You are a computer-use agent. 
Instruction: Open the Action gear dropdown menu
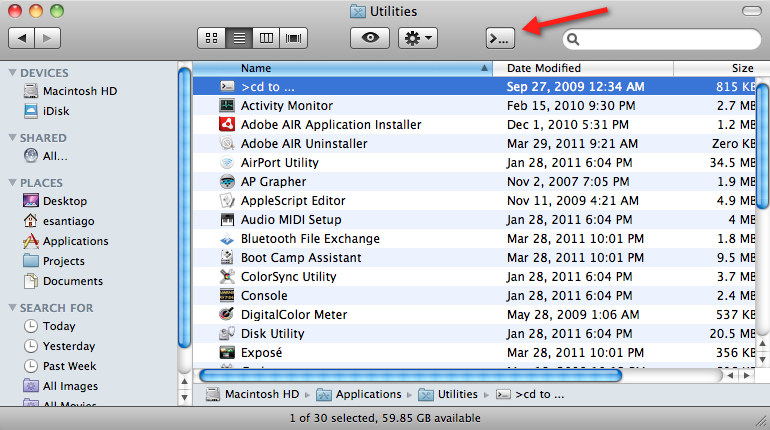(417, 38)
